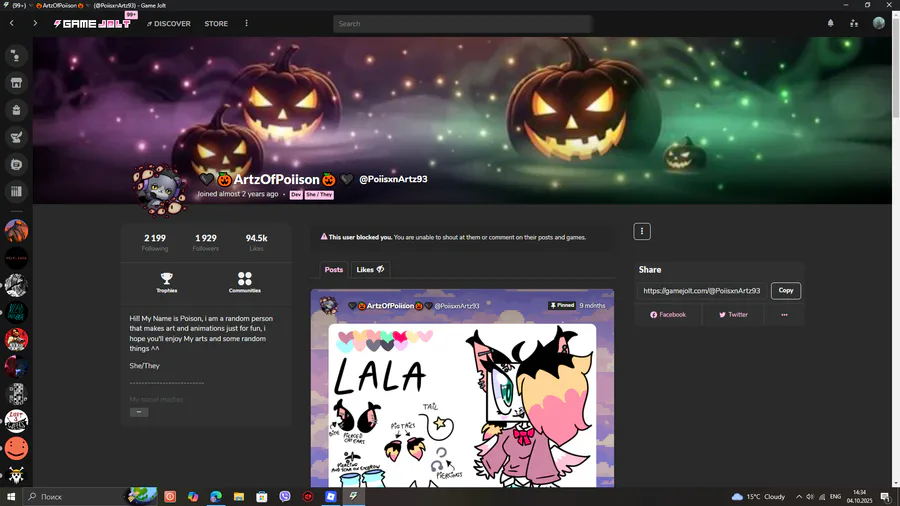The height and width of the screenshot is (506, 900).
Task: View the 1 929 Followers list
Action: [205, 242]
